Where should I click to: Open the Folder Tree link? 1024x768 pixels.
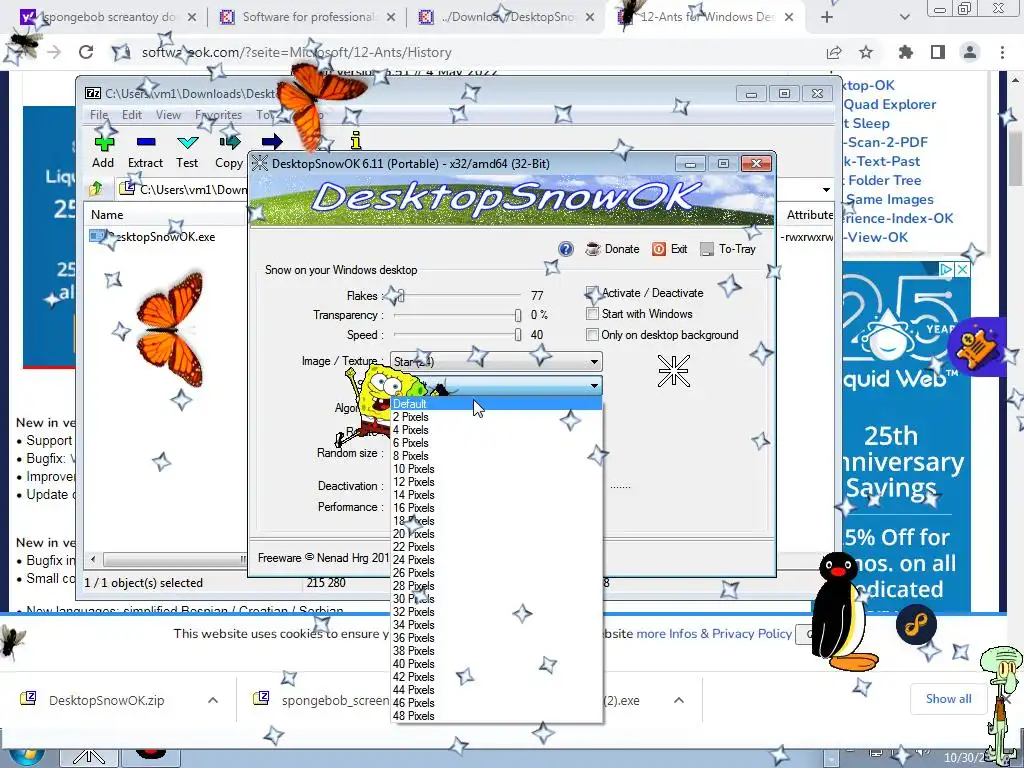click(884, 180)
